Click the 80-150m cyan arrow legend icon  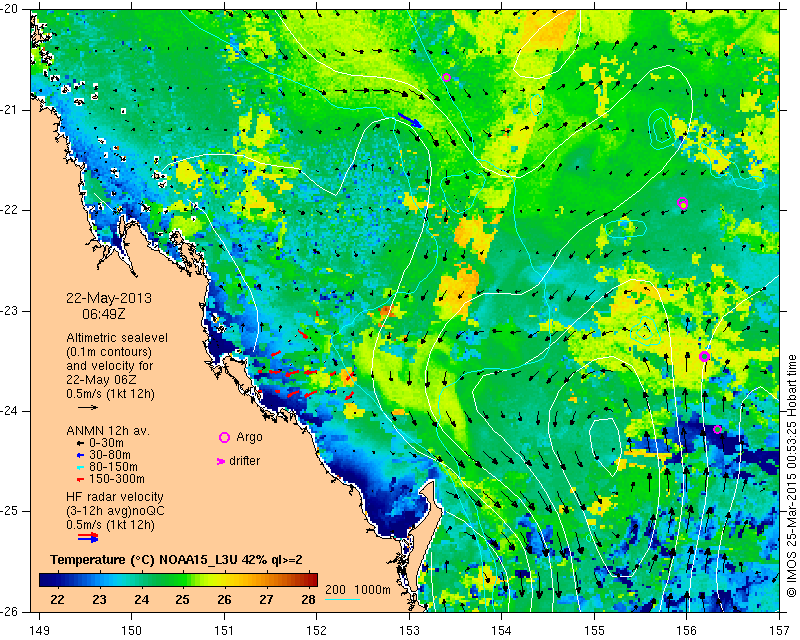point(80,467)
